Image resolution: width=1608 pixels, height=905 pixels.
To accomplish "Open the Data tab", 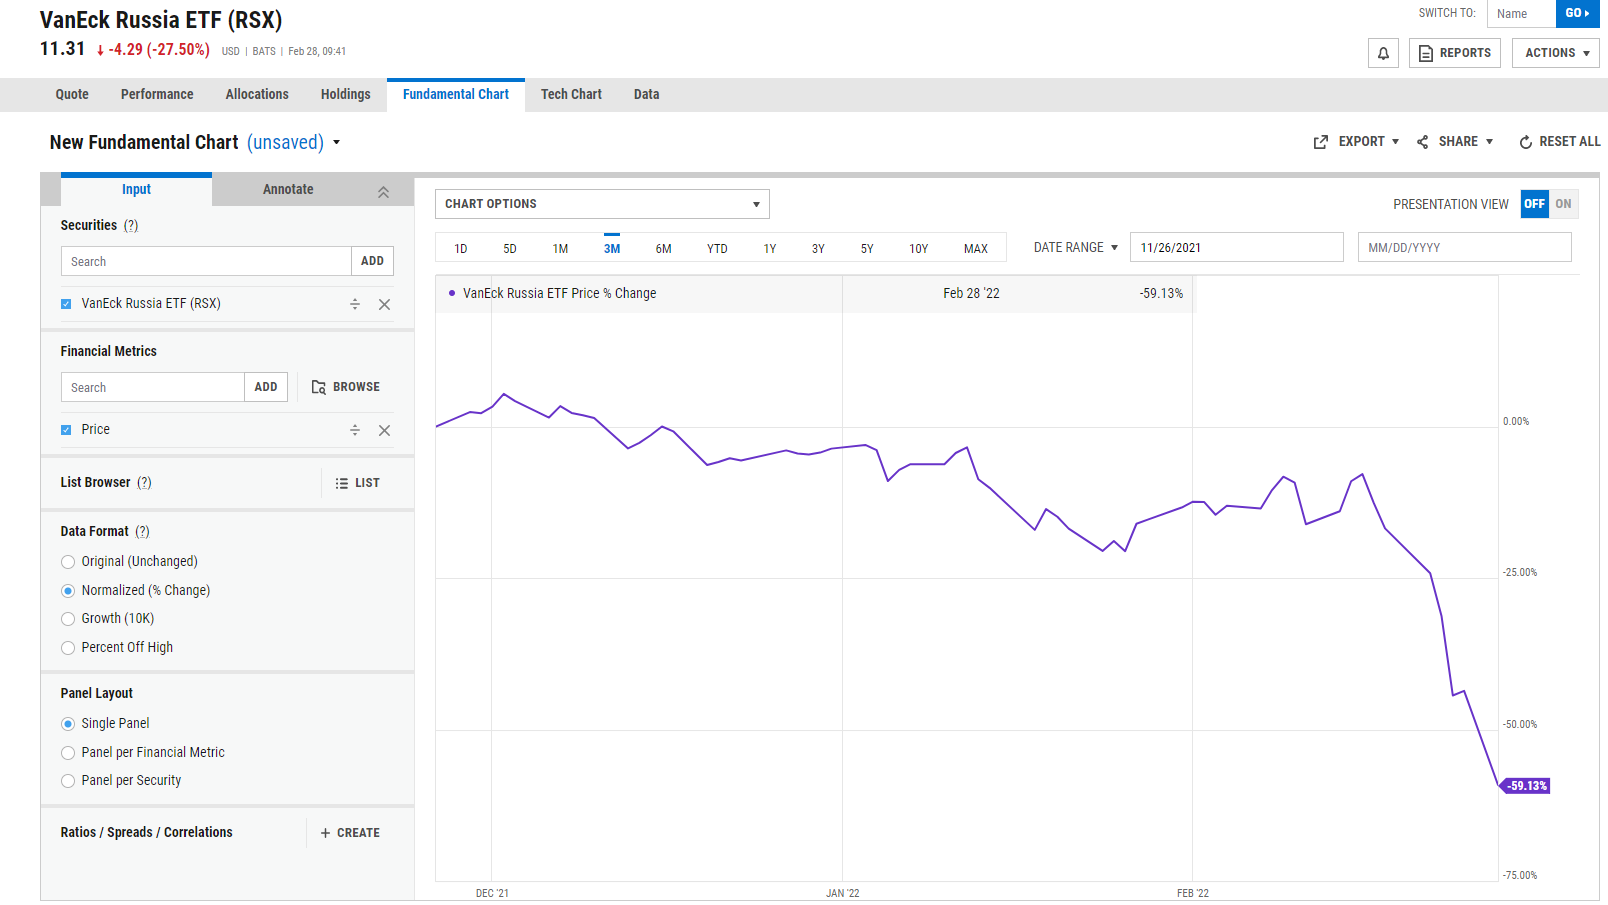I will point(646,95).
